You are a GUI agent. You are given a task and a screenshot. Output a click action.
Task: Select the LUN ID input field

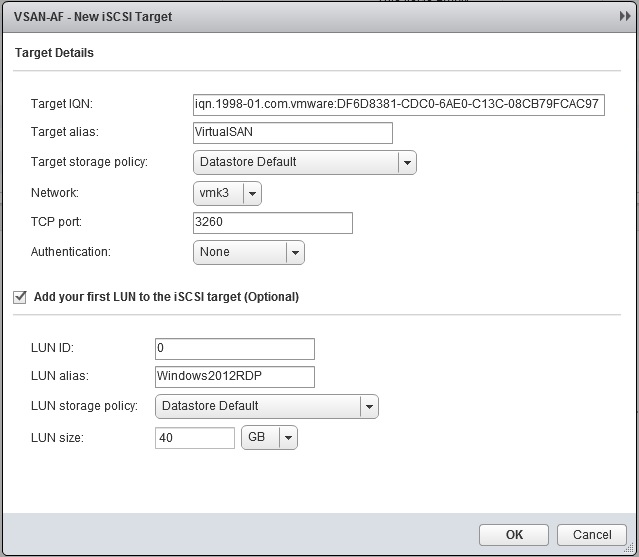click(235, 348)
